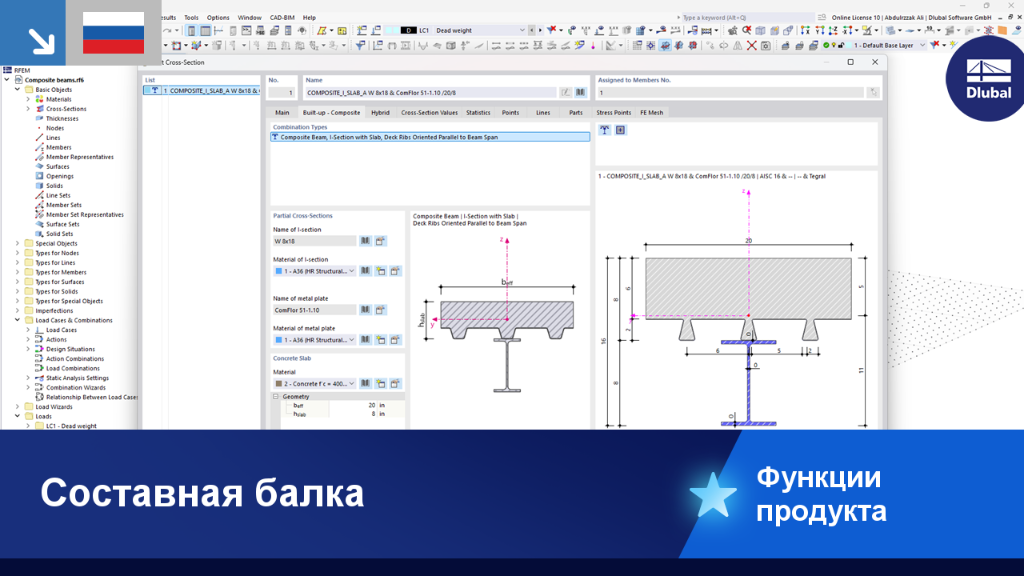Switch to the Hybrid tab
This screenshot has width=1024, height=576.
(380, 112)
